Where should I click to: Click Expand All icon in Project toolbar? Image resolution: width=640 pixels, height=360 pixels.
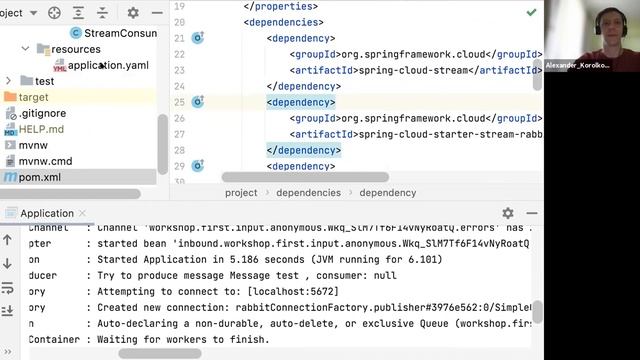click(78, 13)
